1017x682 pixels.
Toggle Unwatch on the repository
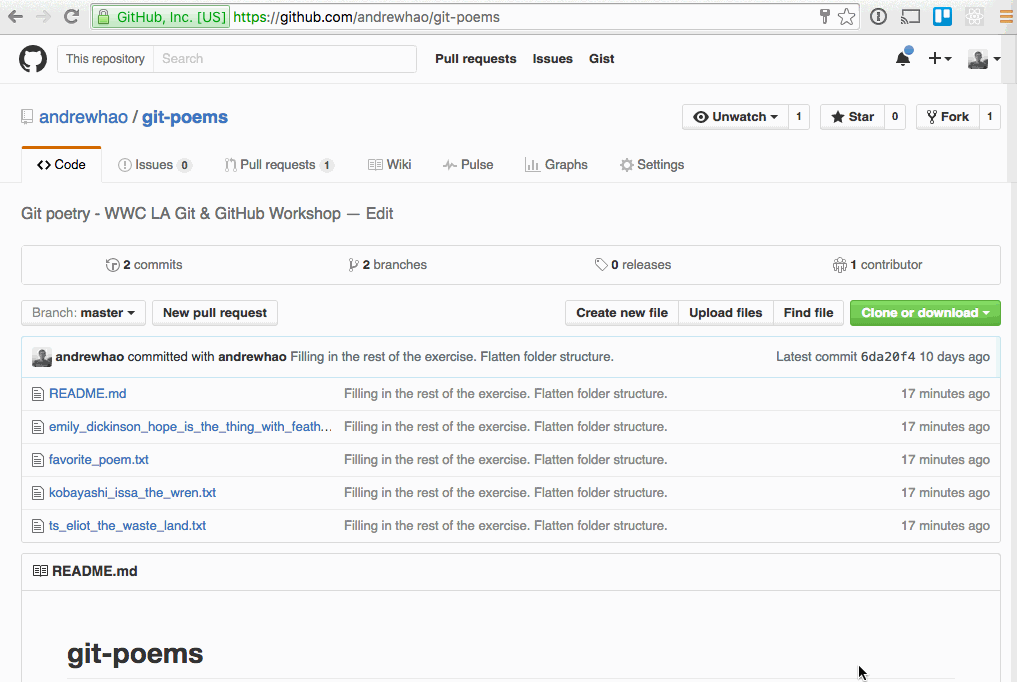tap(735, 117)
